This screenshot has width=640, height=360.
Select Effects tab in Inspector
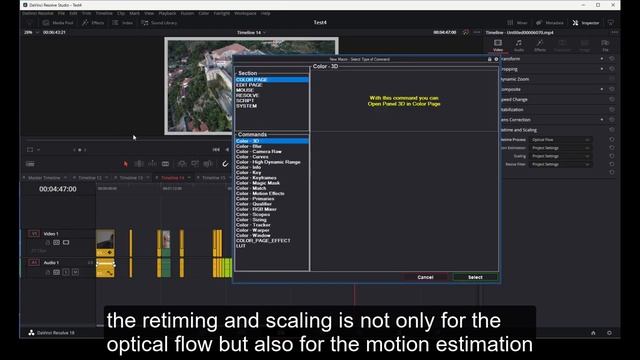[540, 45]
